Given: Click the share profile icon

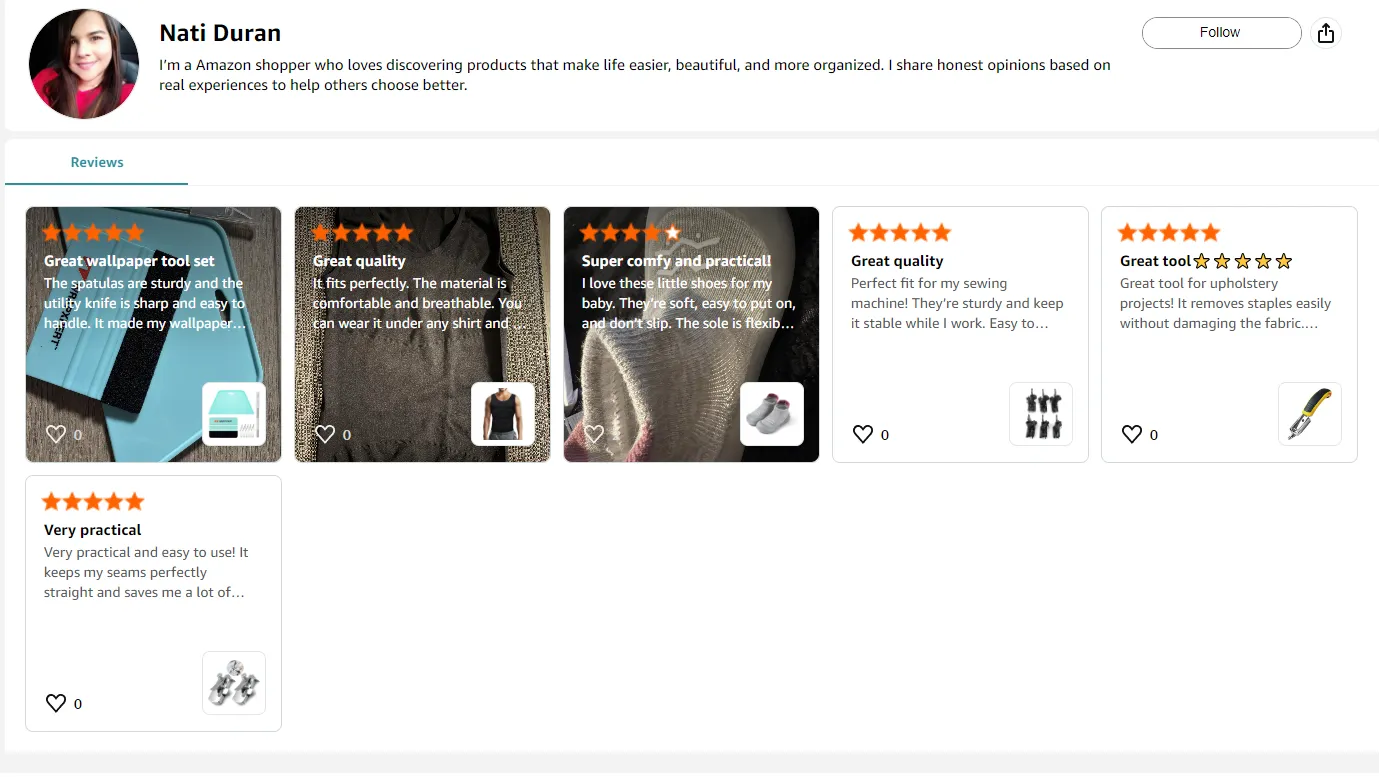Looking at the screenshot, I should coord(1326,33).
